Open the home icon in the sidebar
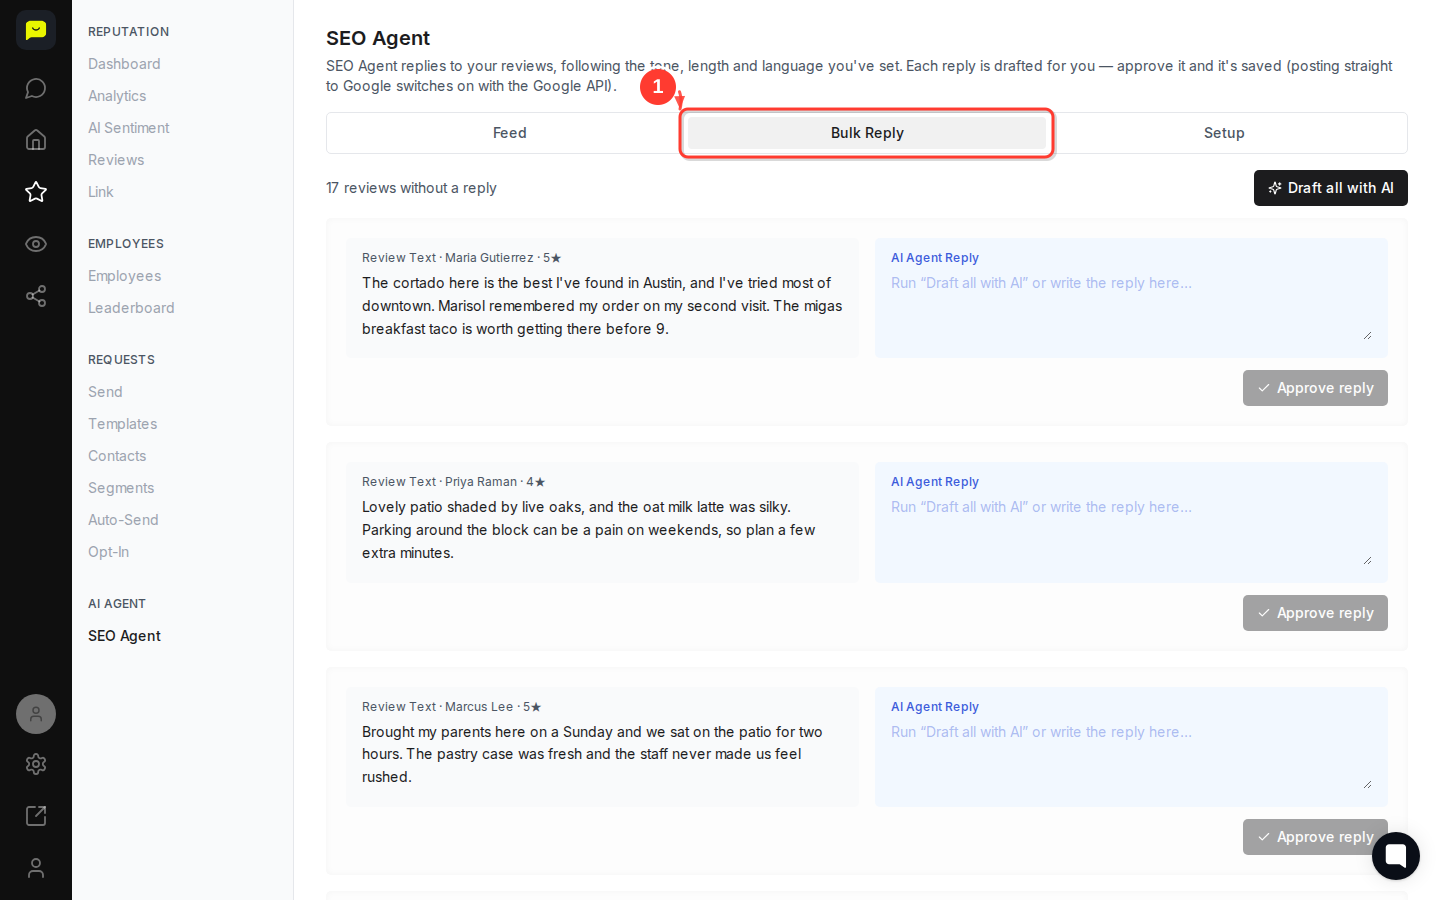This screenshot has height=900, width=1440. click(x=36, y=140)
